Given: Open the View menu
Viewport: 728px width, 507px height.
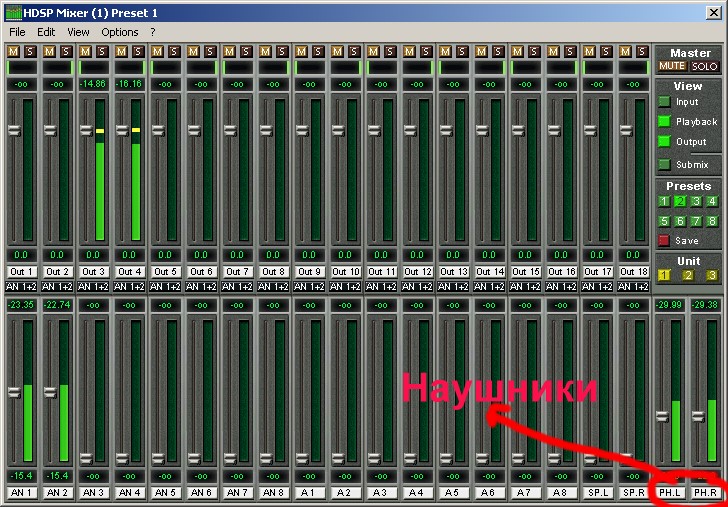Looking at the screenshot, I should point(78,32).
